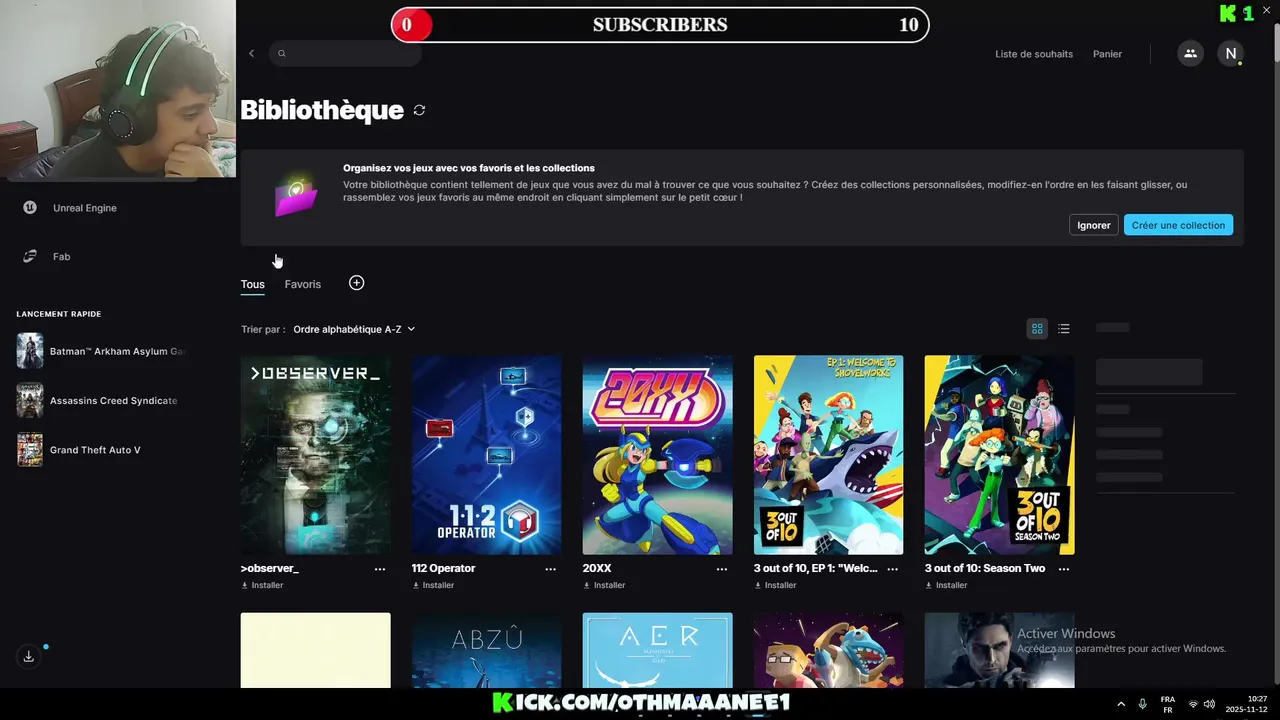Click the Ignorer button
Screen dimensions: 1280x720
click(1093, 225)
